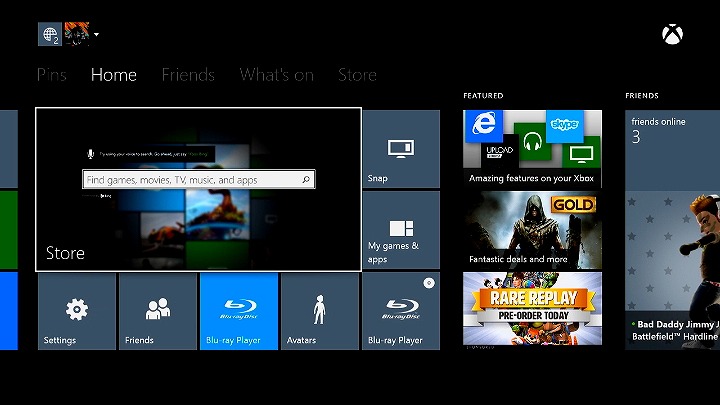
Task: Click the green TV icon in featured tile
Action: click(x=581, y=152)
